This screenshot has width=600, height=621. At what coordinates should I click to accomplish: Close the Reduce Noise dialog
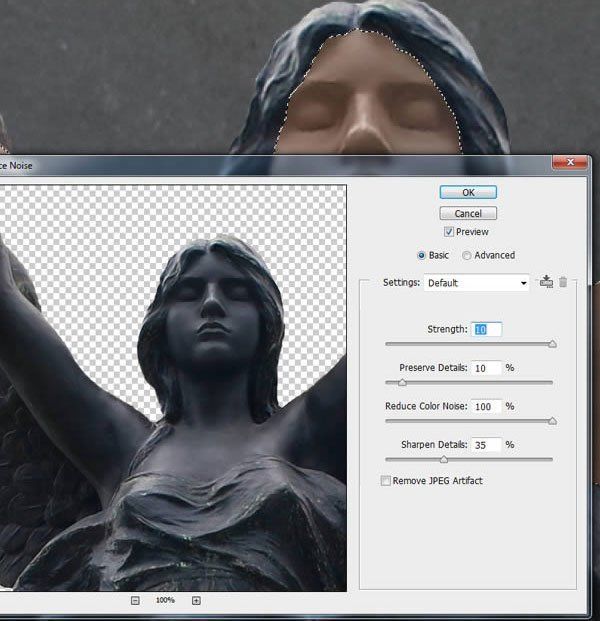(x=570, y=162)
